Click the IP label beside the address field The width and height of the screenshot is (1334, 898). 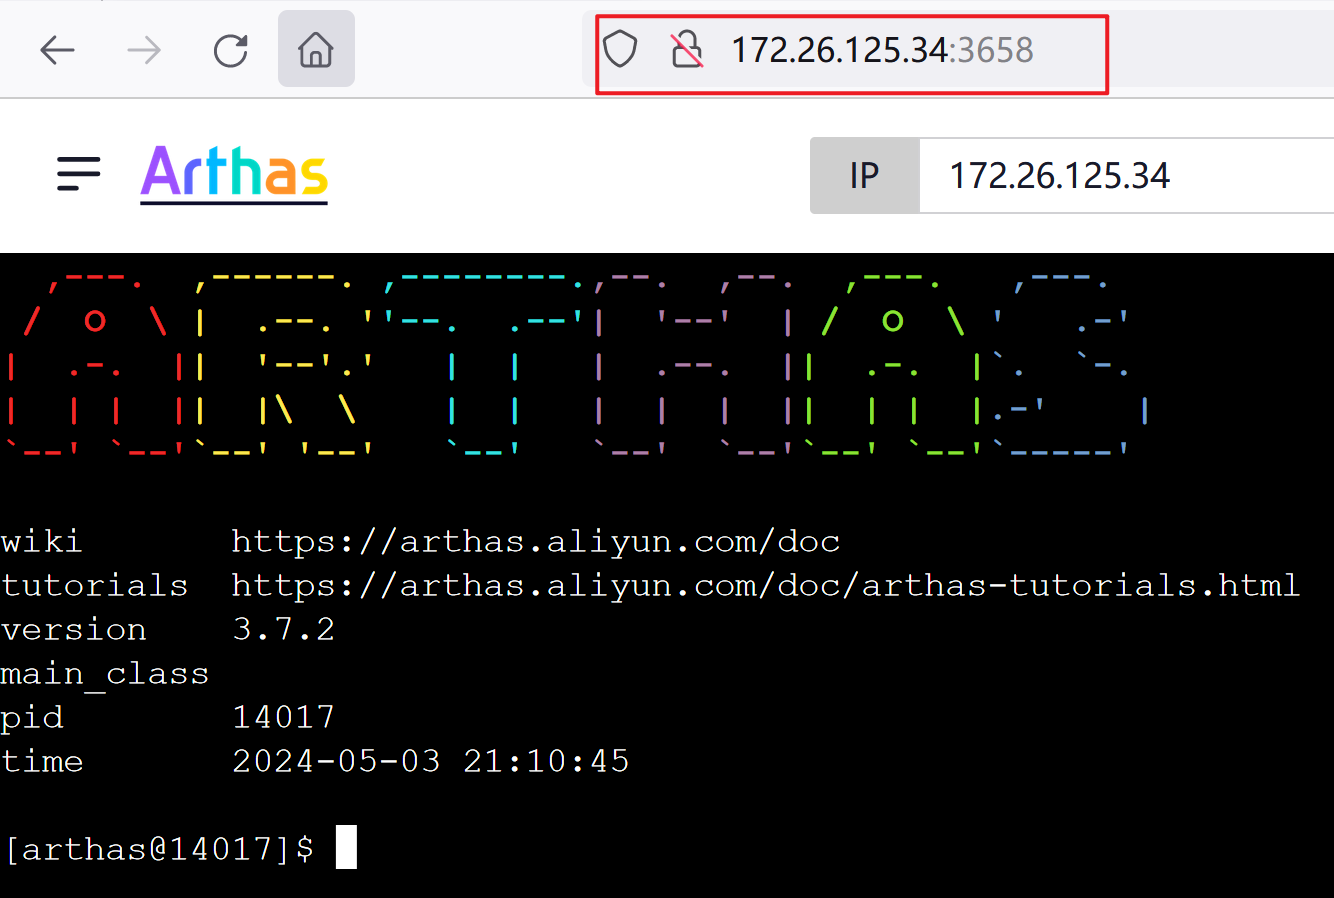(x=864, y=176)
